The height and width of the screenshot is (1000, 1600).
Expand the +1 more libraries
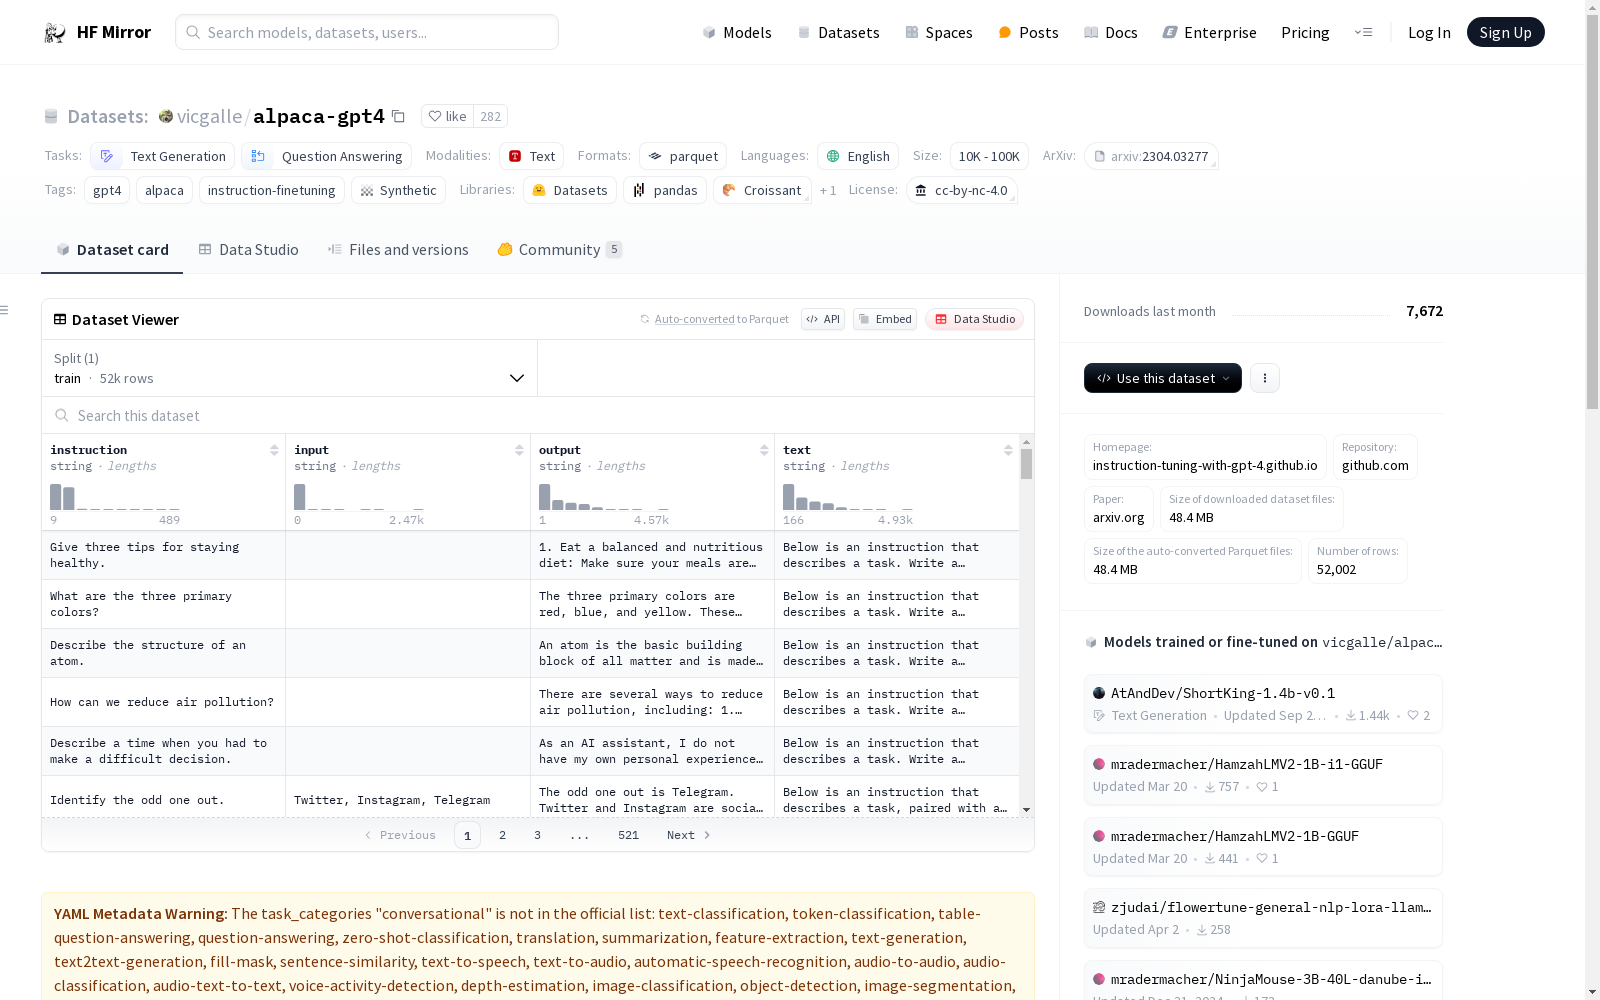[x=828, y=190]
